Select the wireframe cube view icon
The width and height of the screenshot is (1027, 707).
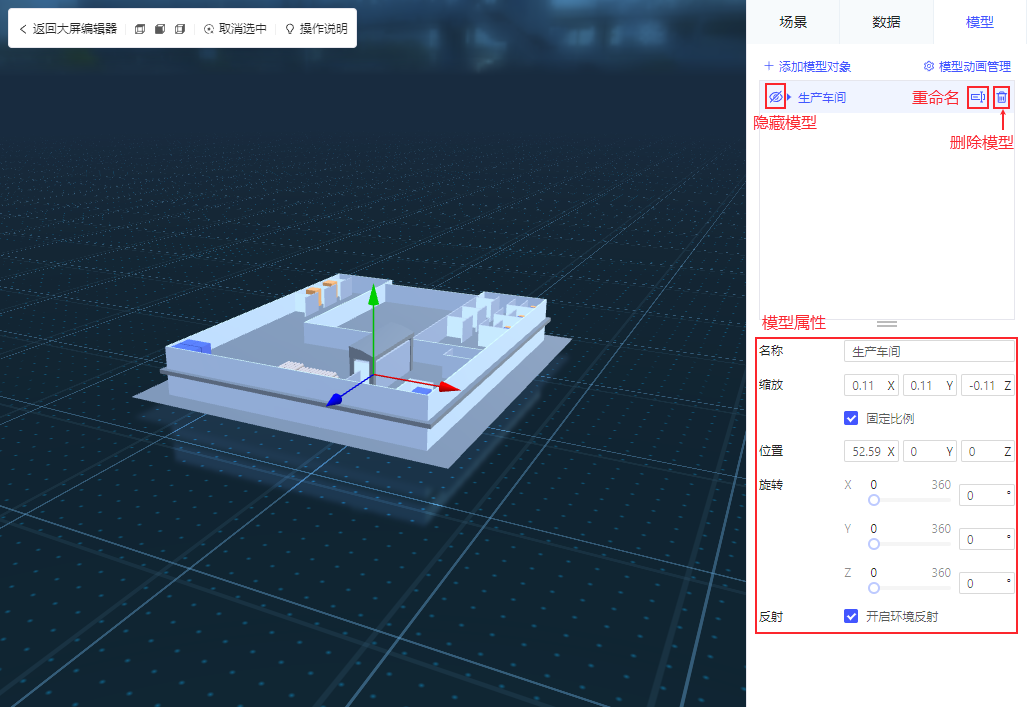[140, 29]
